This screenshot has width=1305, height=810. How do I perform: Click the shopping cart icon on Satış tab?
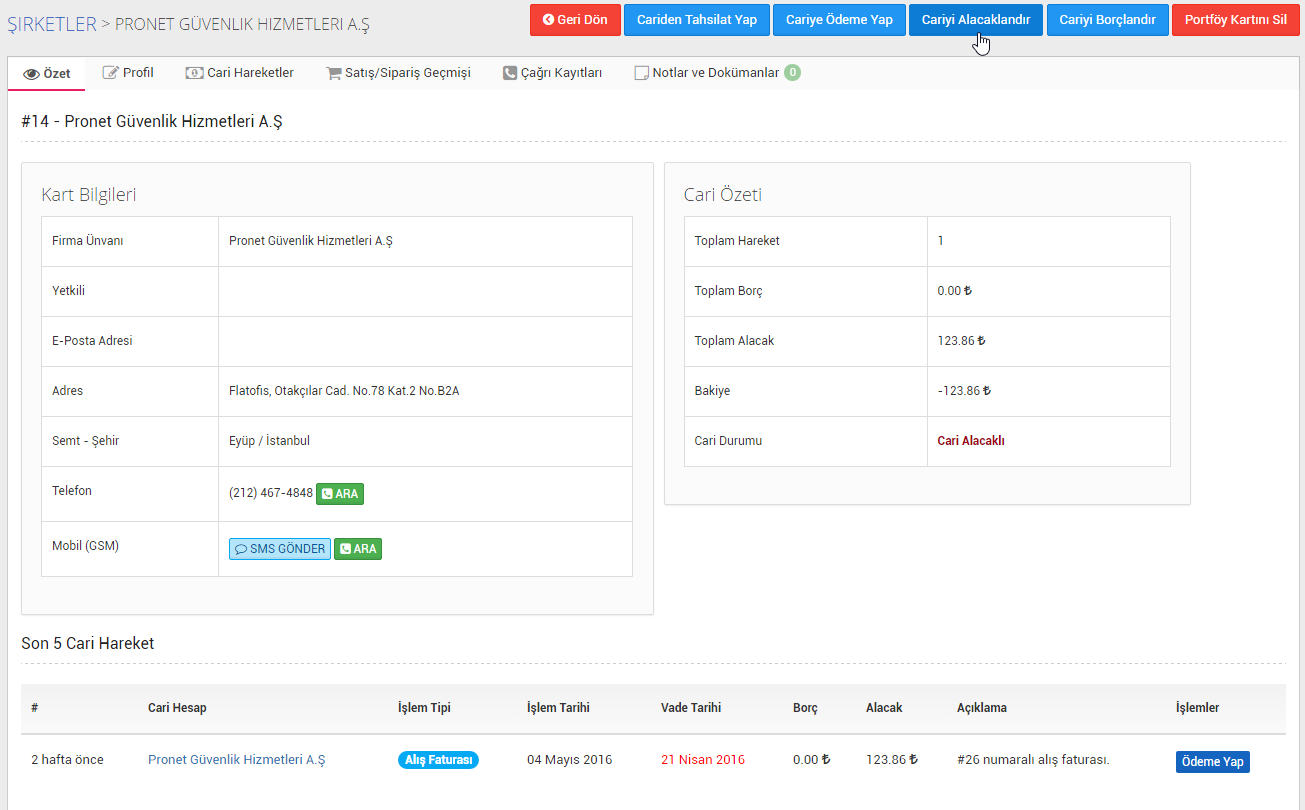tap(334, 73)
